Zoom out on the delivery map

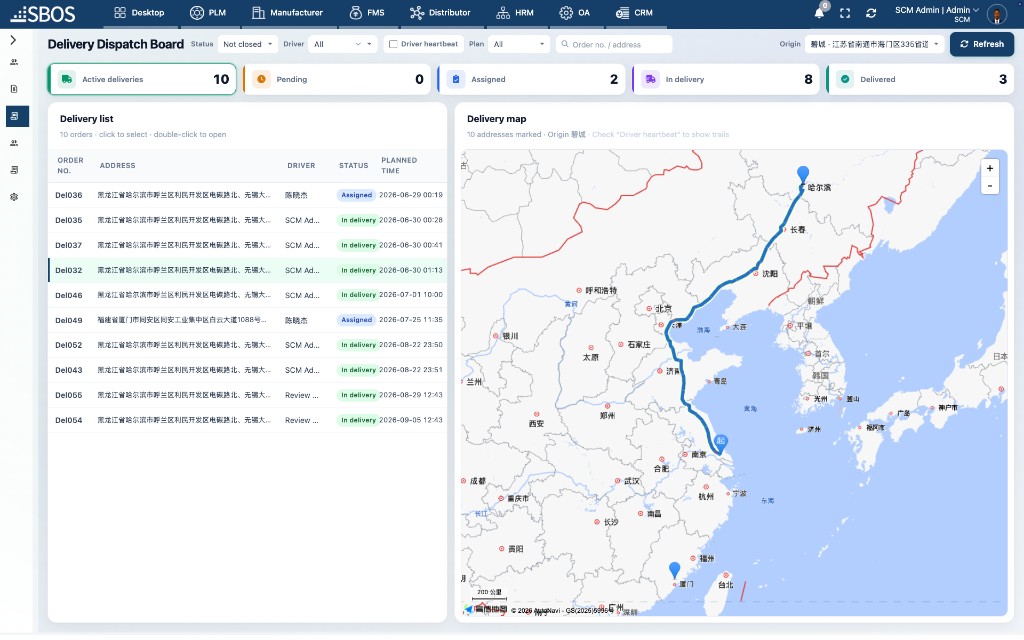pyautogui.click(x=990, y=186)
